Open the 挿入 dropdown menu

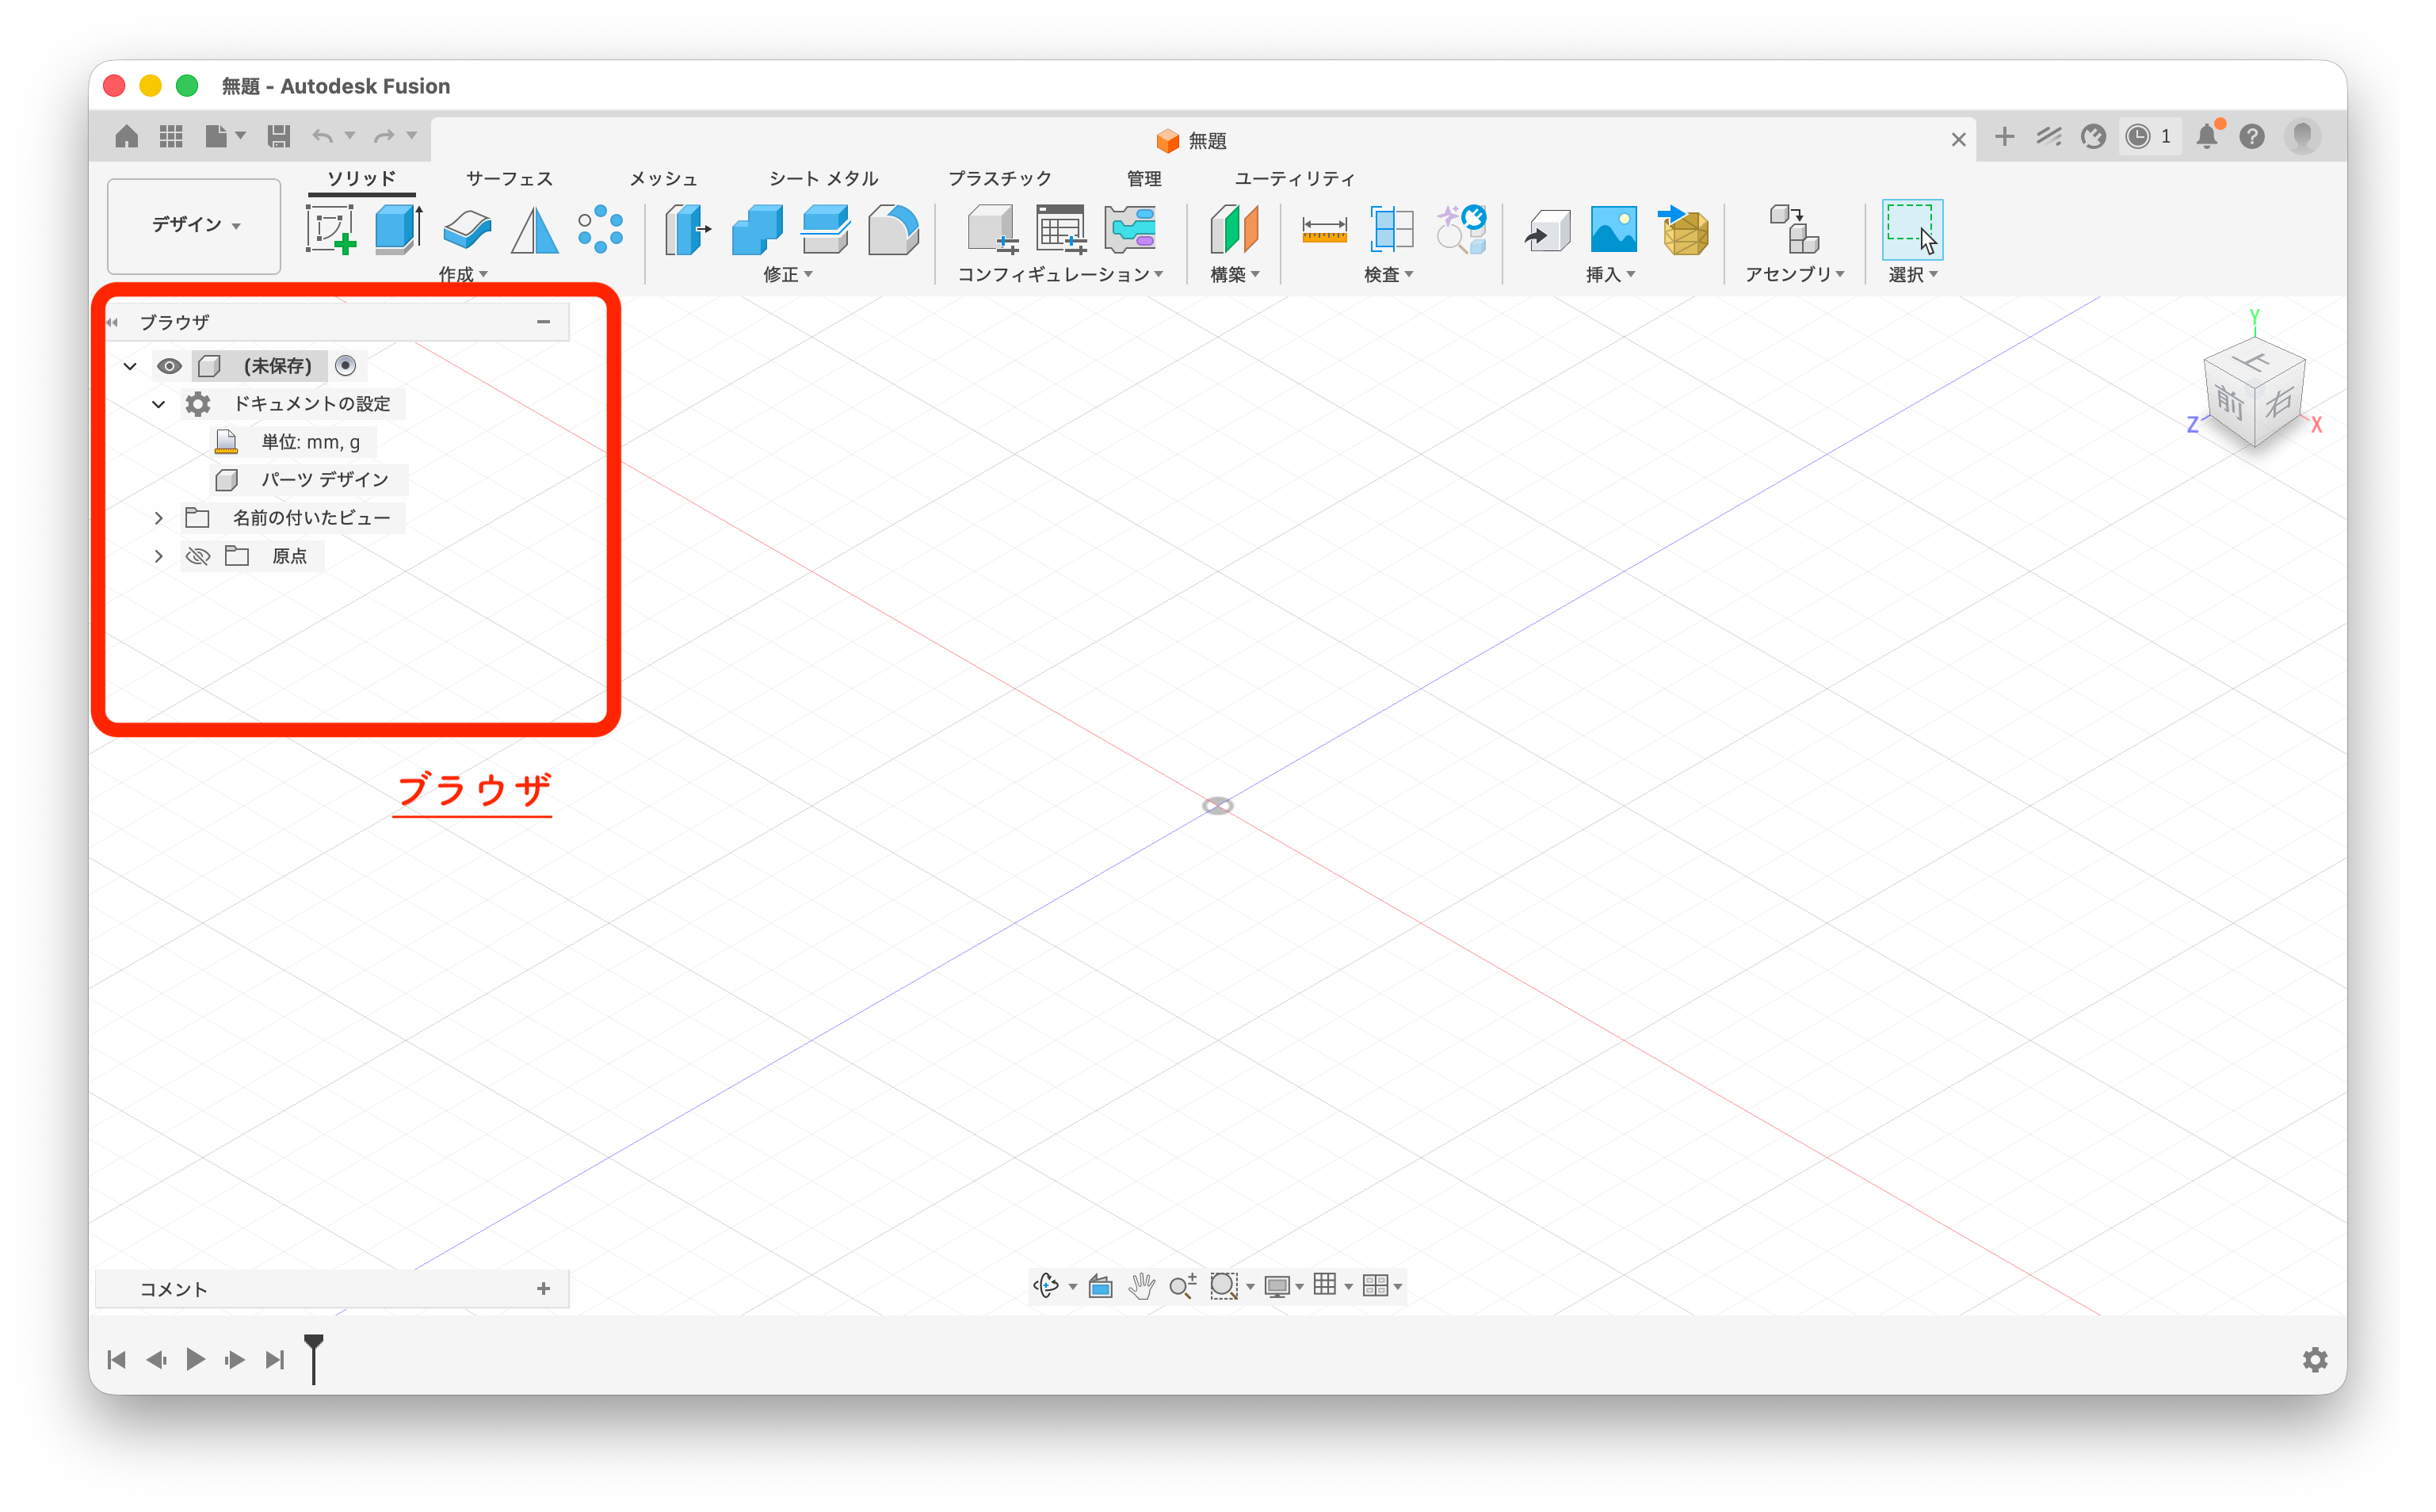(x=1610, y=274)
